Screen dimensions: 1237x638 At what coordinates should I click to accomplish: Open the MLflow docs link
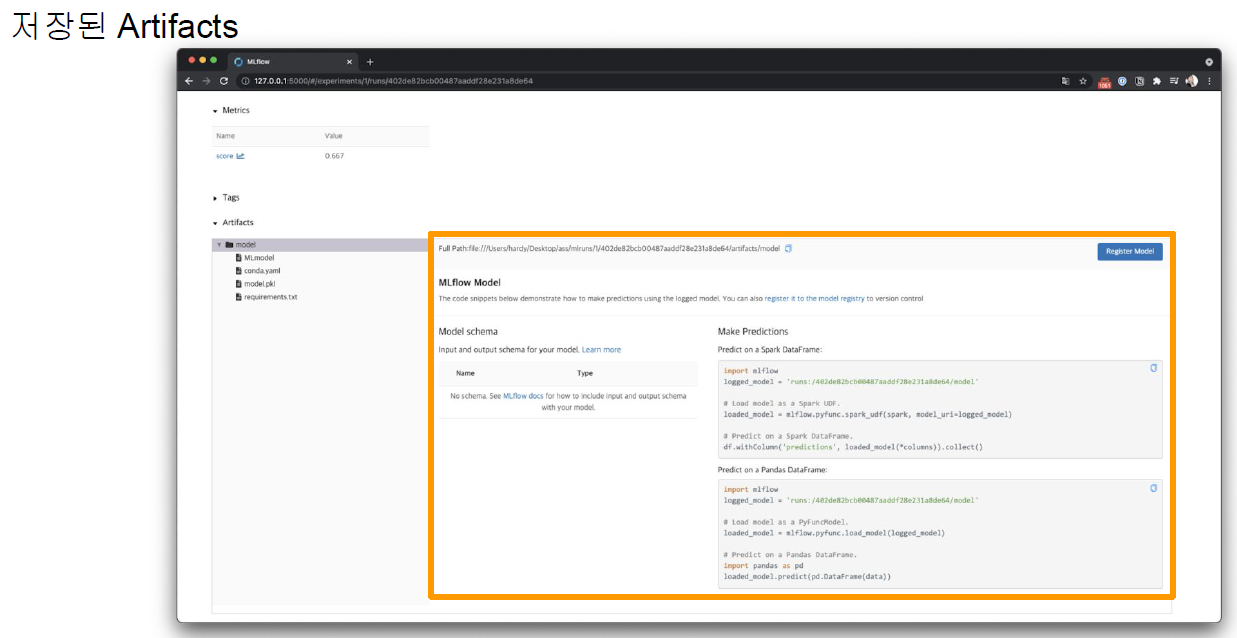click(523, 396)
